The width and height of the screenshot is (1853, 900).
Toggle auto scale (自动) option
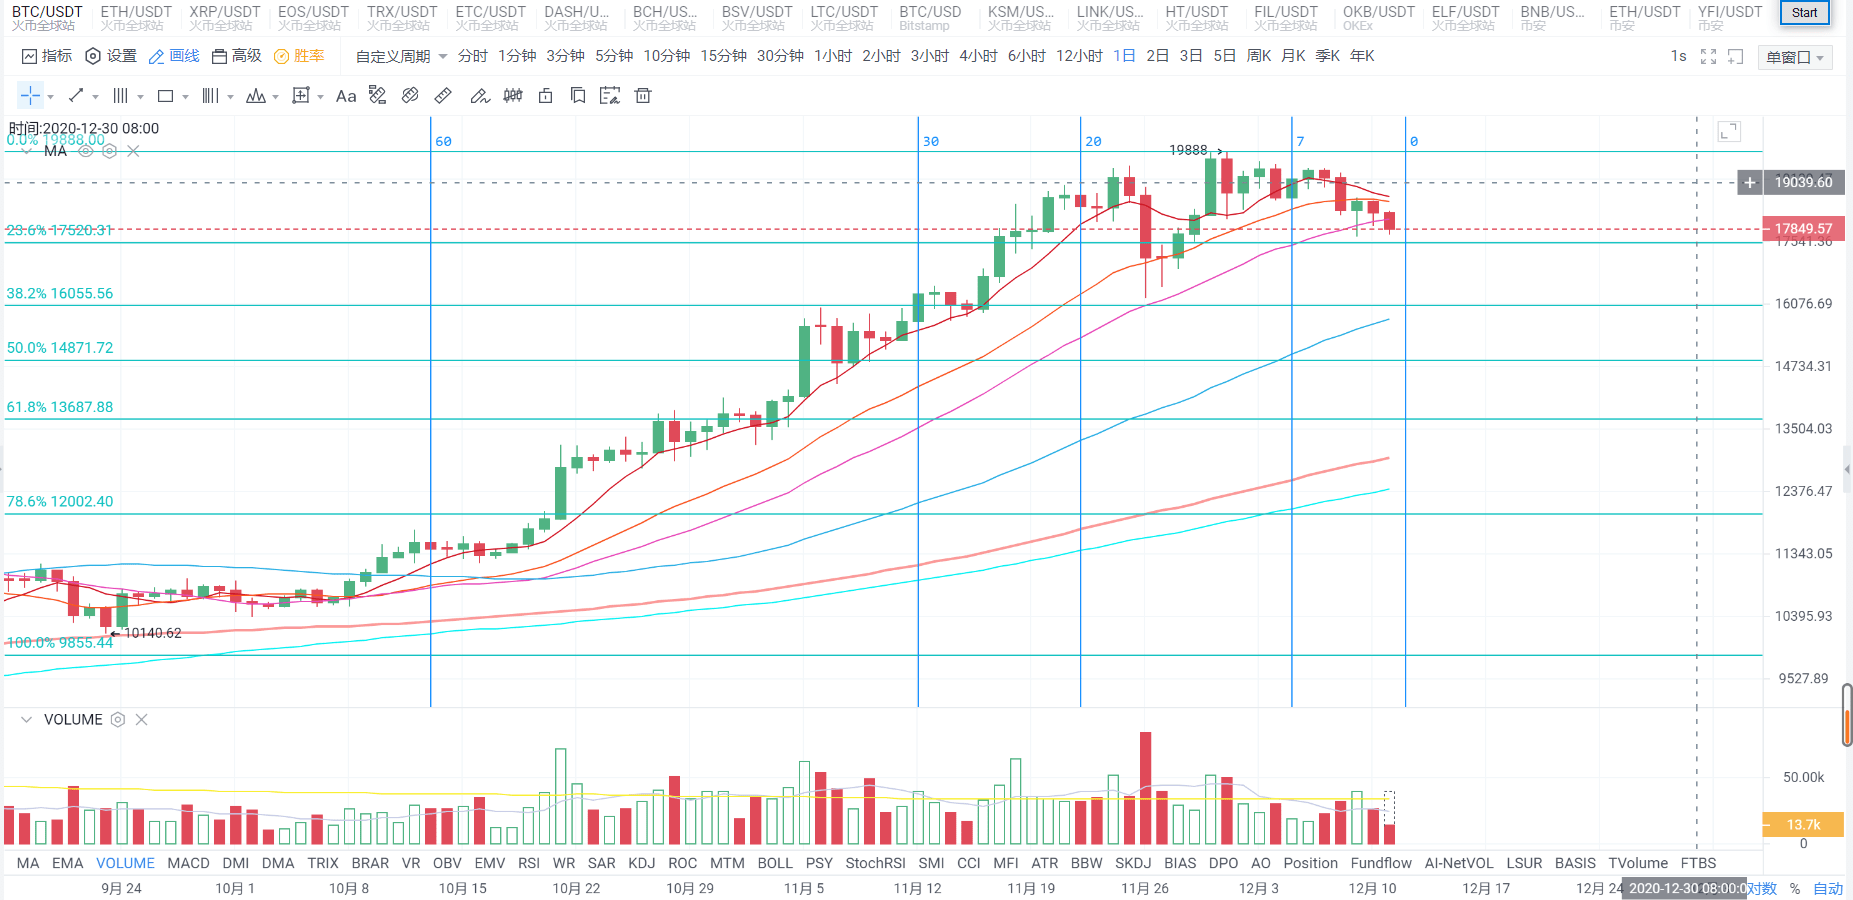tap(1828, 888)
